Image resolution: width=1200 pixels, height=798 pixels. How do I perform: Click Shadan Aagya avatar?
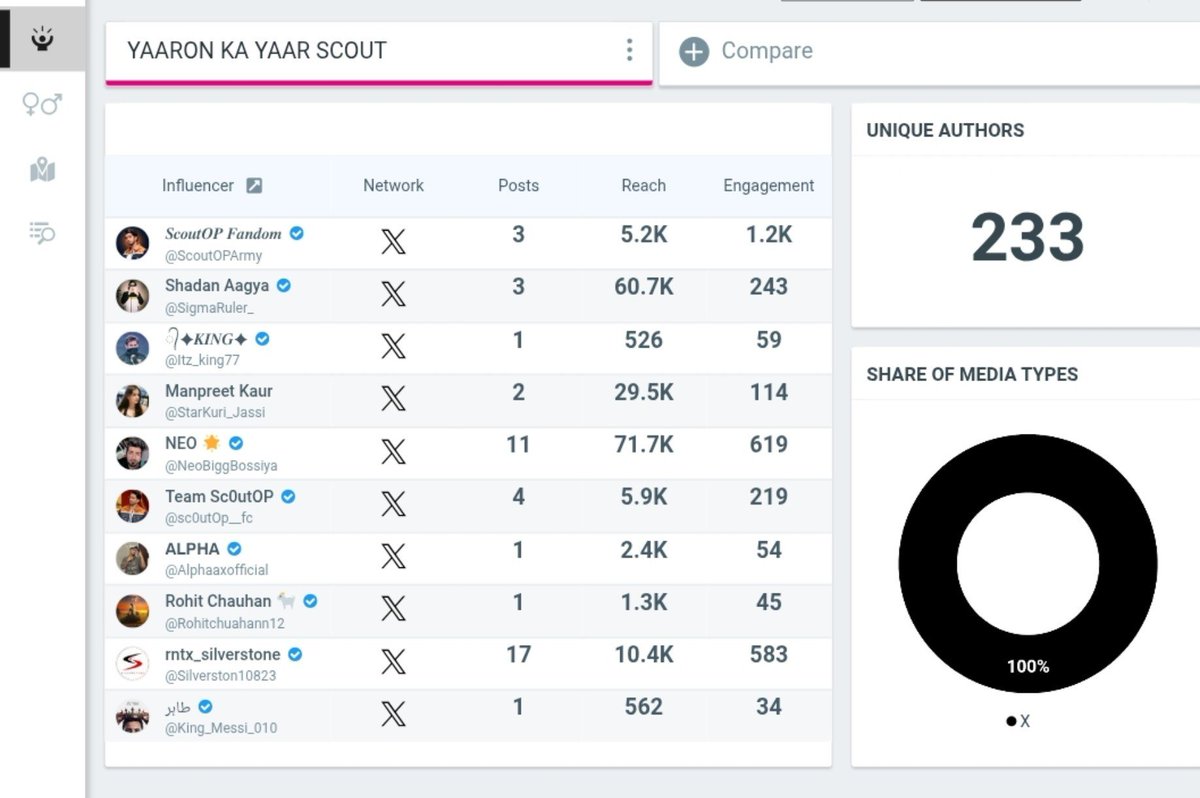132,296
